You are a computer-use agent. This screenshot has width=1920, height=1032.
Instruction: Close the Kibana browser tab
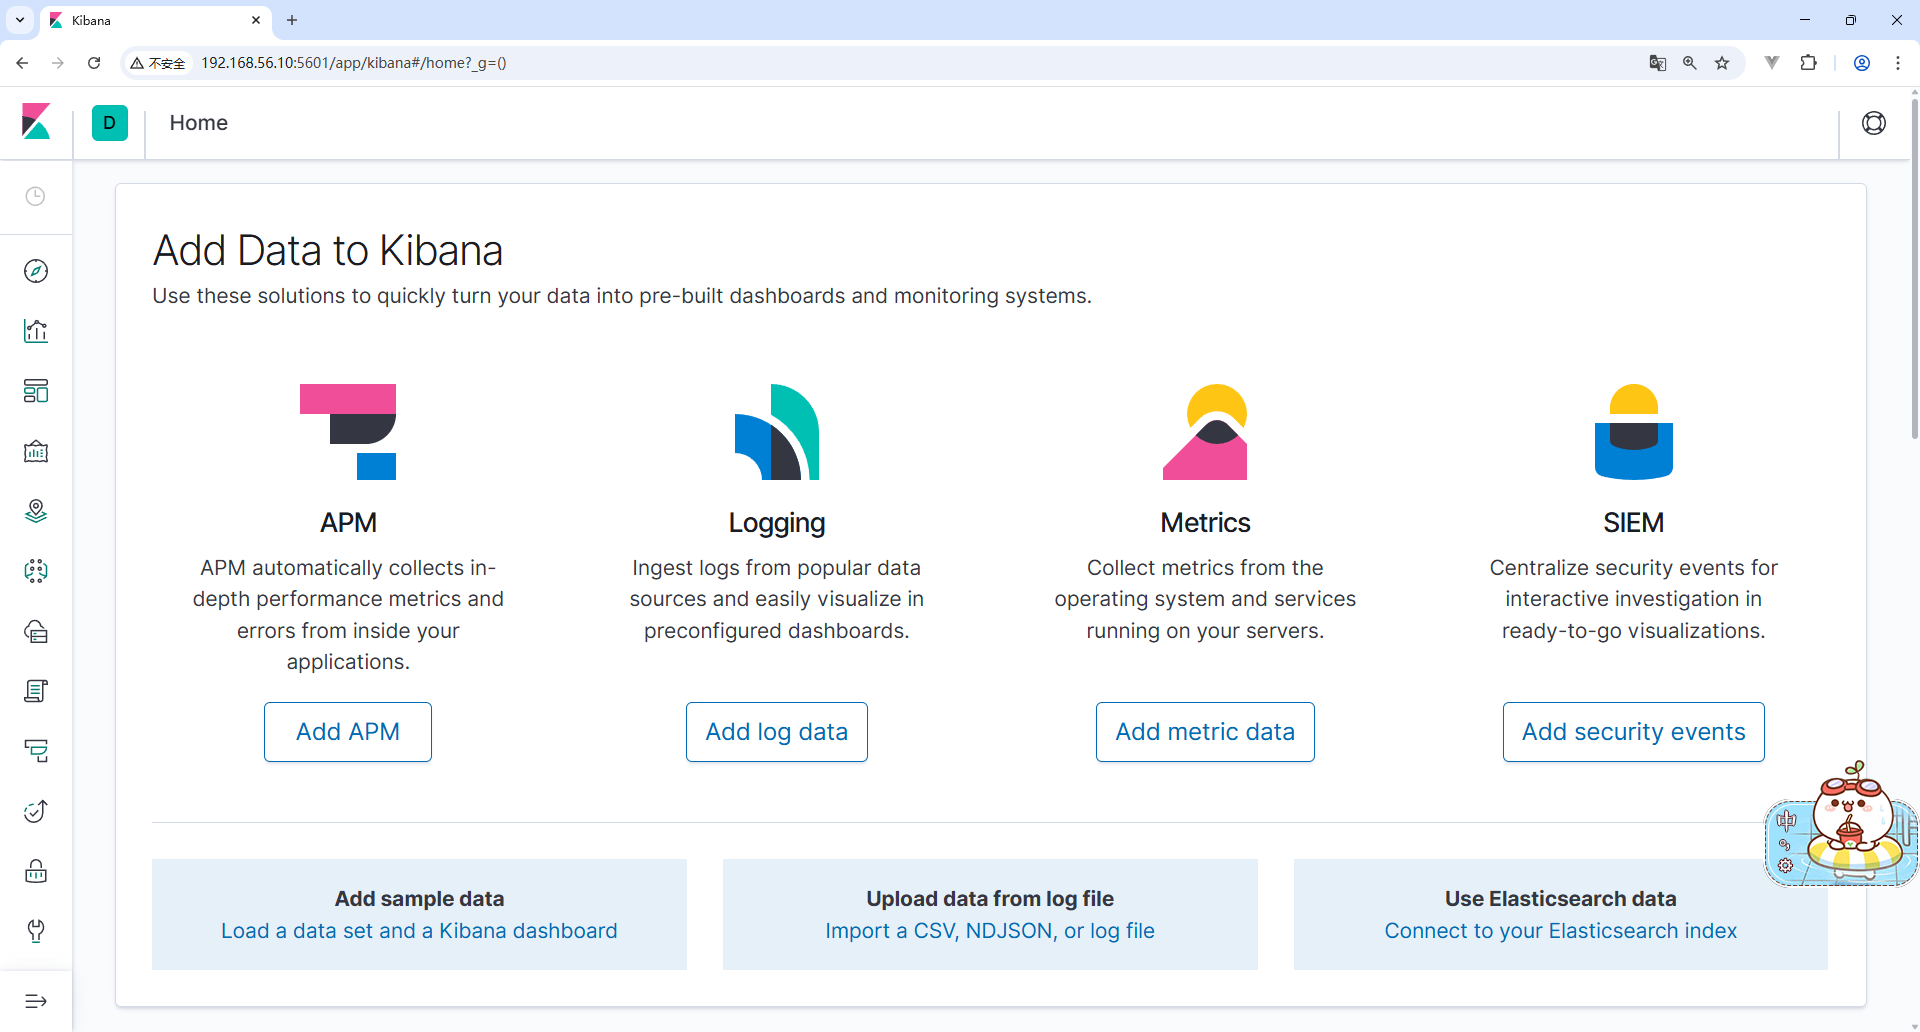(256, 20)
